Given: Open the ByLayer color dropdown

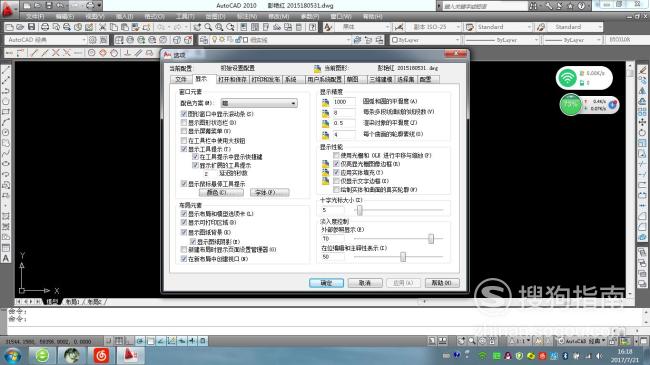Looking at the screenshot, I should pyautogui.click(x=425, y=40).
